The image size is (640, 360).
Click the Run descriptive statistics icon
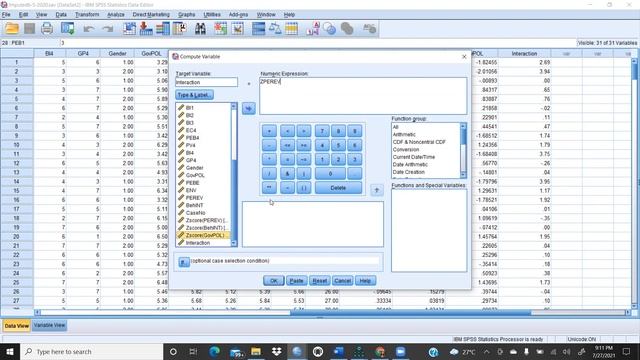tap(179, 29)
